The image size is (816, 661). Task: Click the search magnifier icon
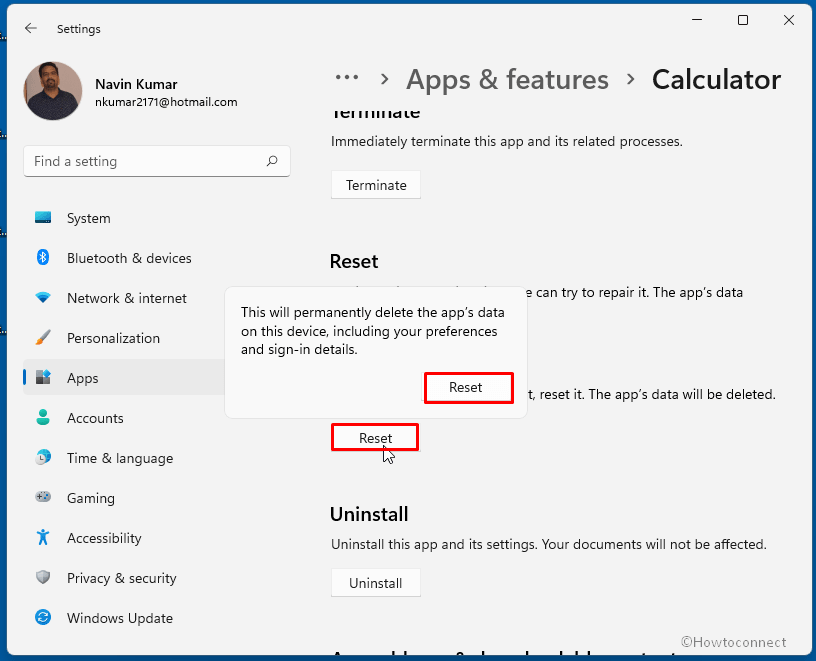pyautogui.click(x=272, y=161)
